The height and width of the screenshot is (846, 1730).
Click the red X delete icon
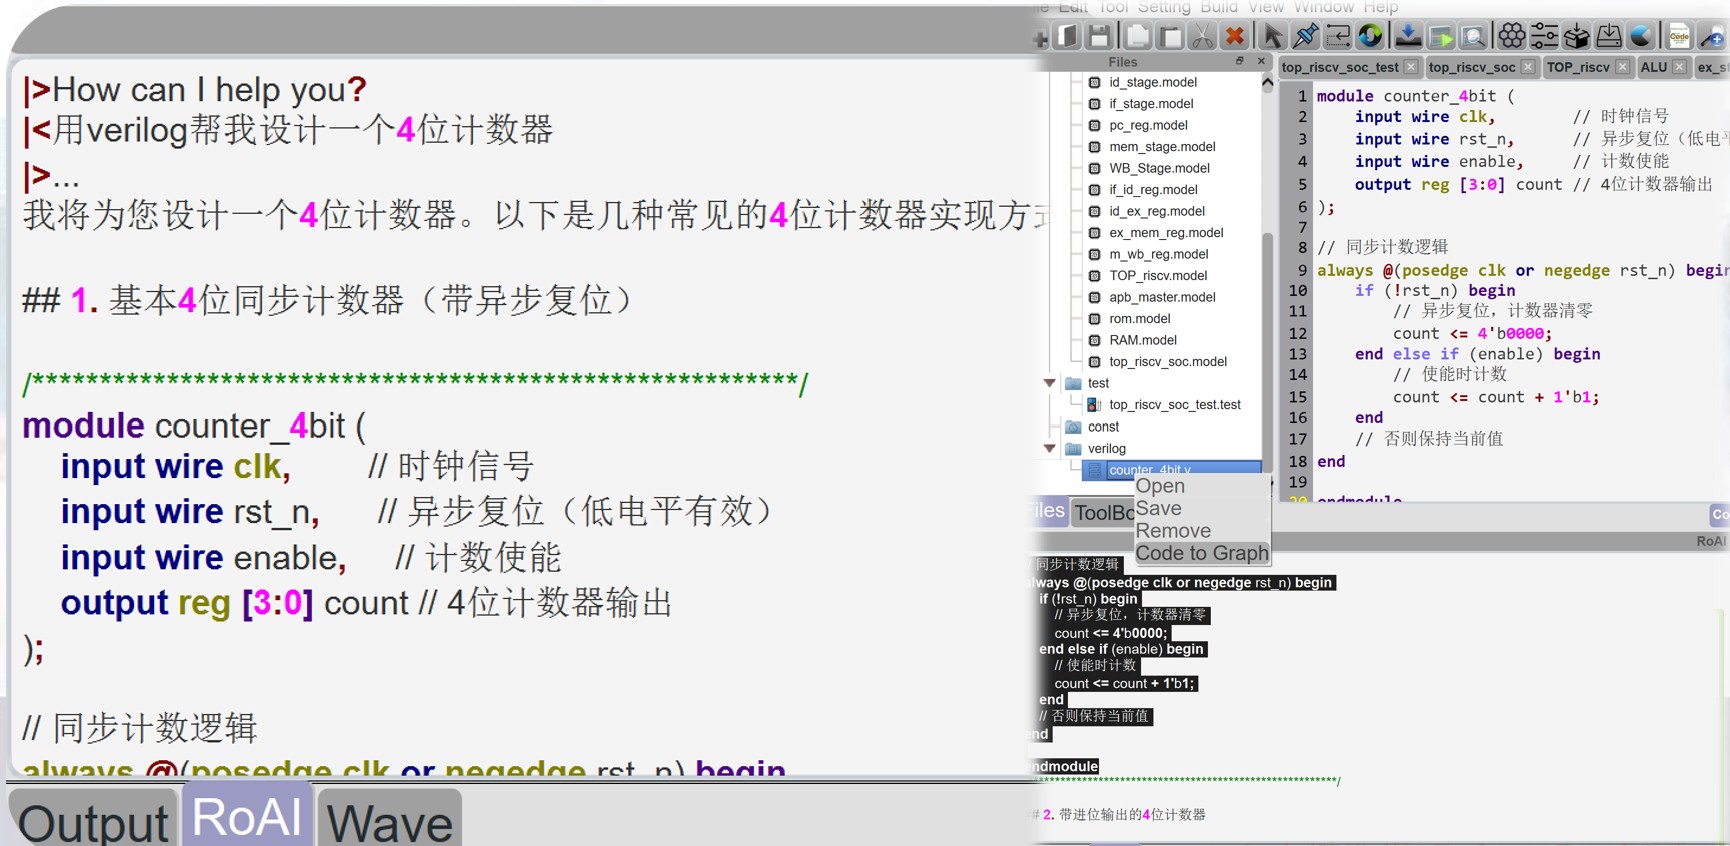click(x=1235, y=37)
